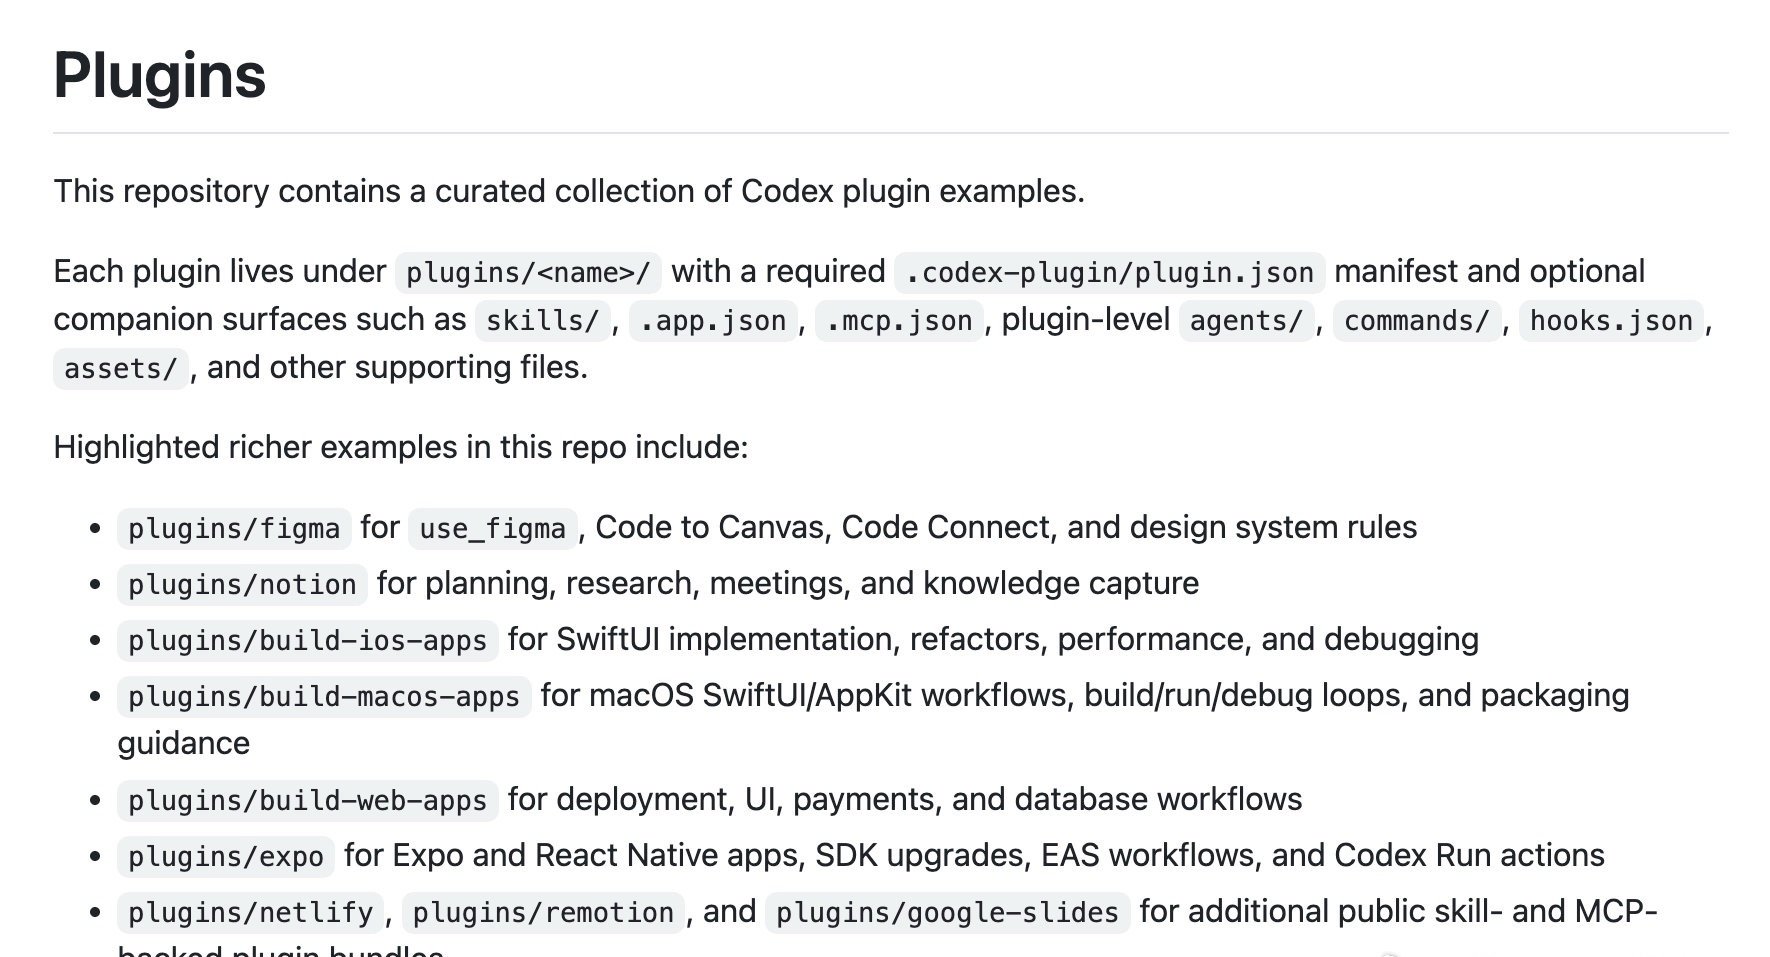Click the assets/ inline code
1770x957 pixels.
pyautogui.click(x=121, y=369)
